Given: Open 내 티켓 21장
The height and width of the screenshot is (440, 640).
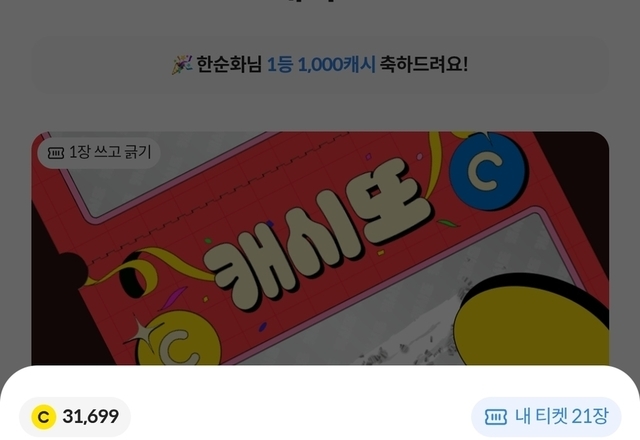Looking at the screenshot, I should [546, 417].
